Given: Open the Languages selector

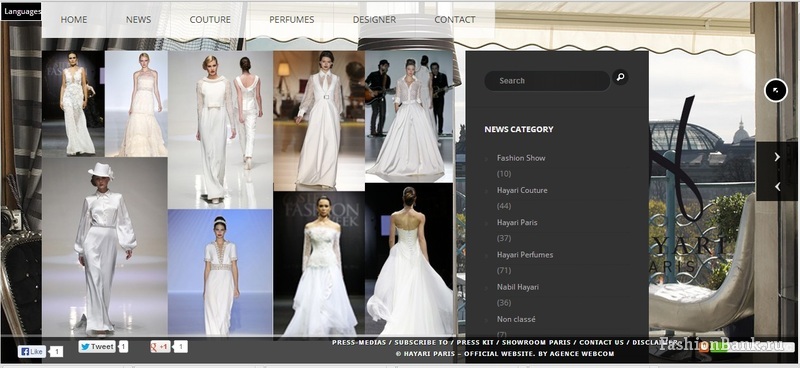Looking at the screenshot, I should point(21,11).
